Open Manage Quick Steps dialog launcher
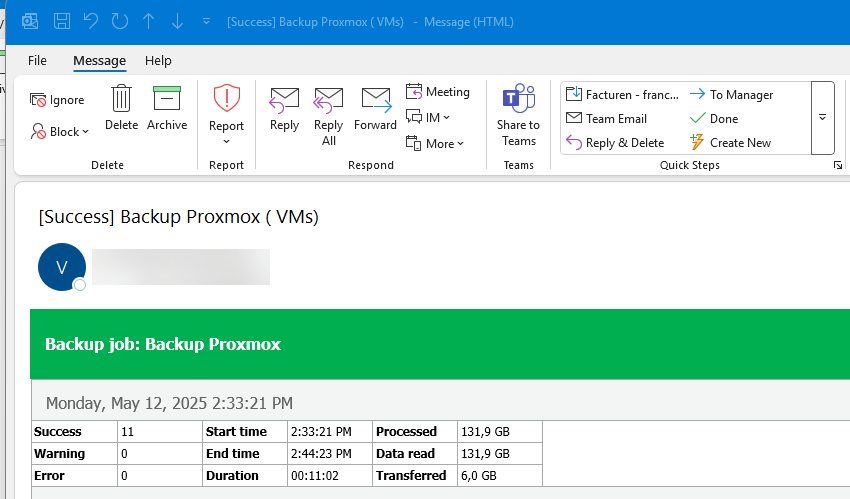This screenshot has height=499, width=850. click(838, 165)
